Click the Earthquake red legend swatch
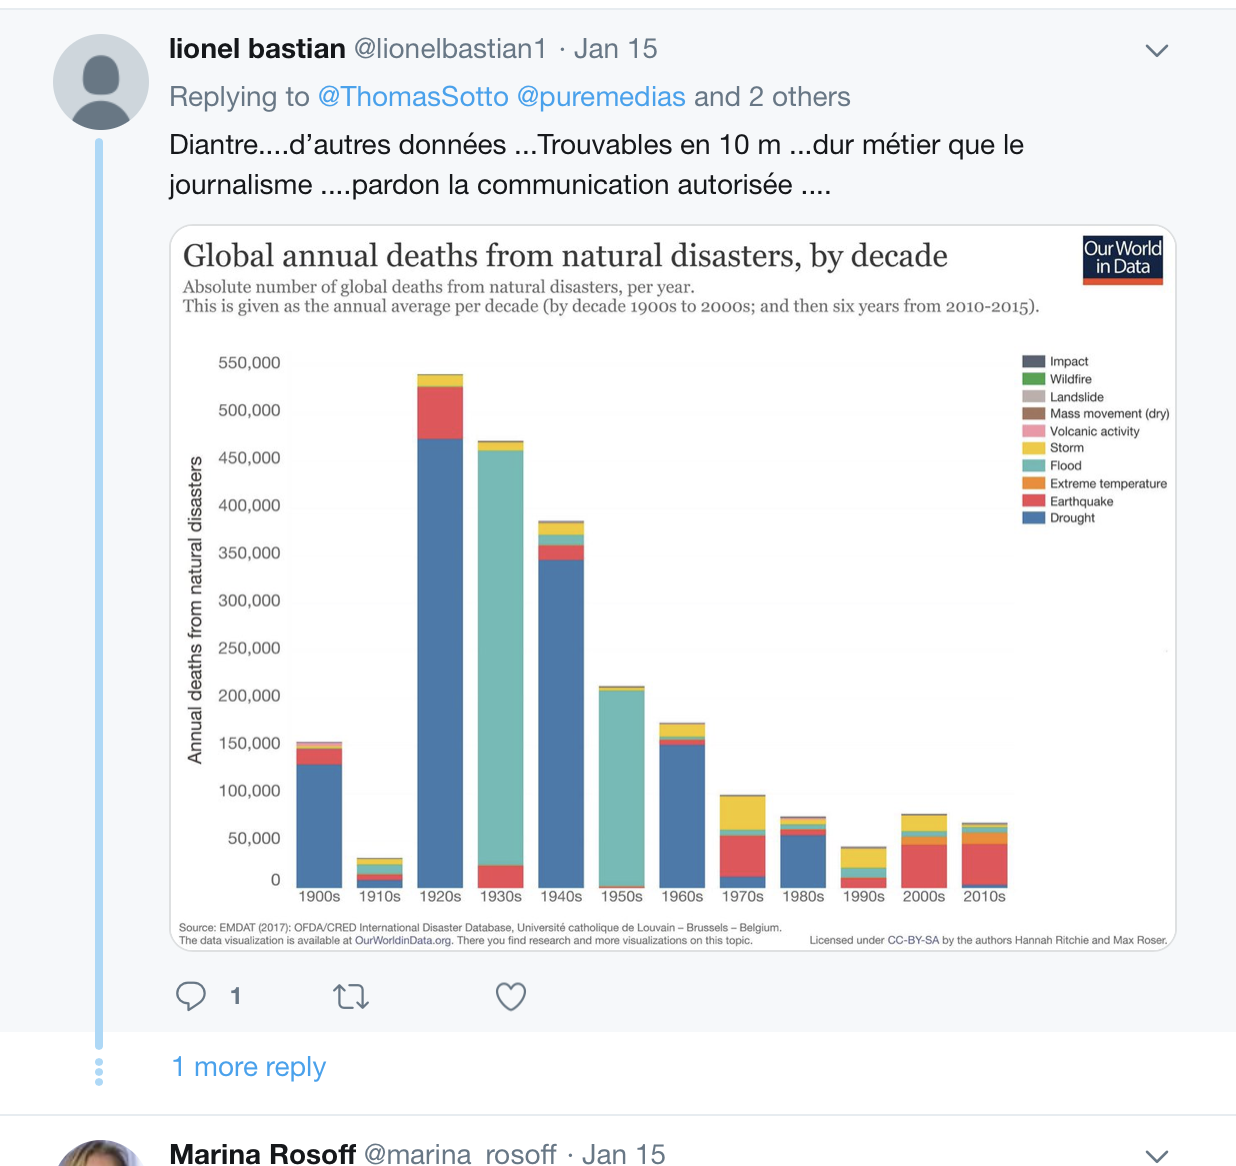This screenshot has width=1236, height=1166. [x=1034, y=501]
